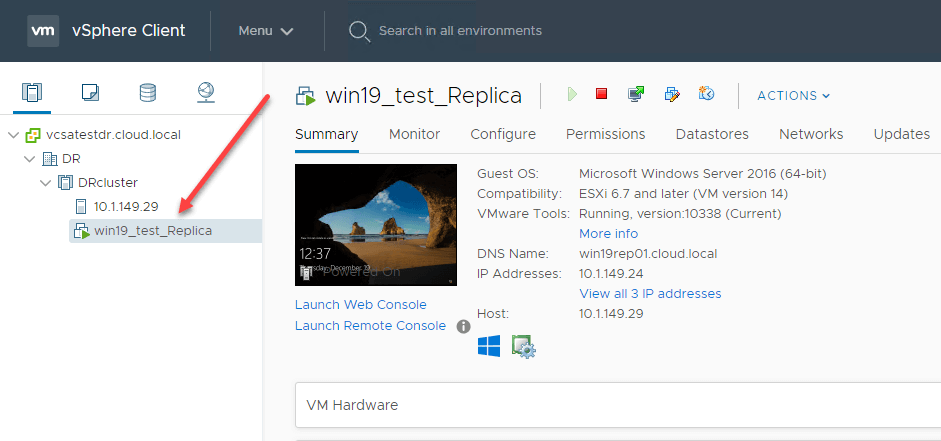Open the Configure tab
The image size is (941, 441).
(503, 134)
